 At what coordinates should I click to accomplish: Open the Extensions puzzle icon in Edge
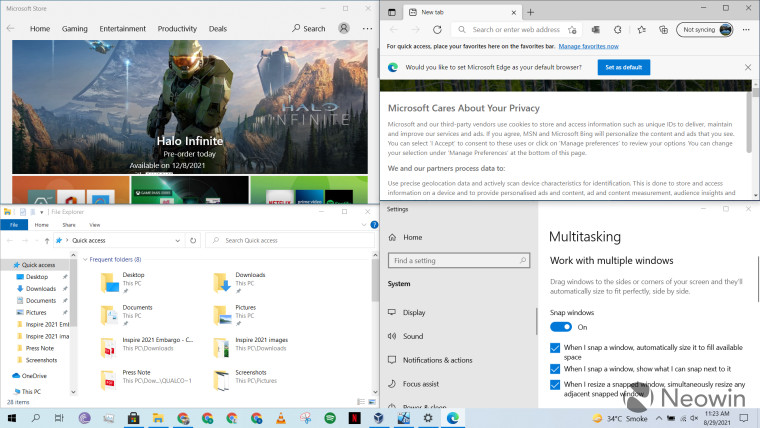coord(618,30)
